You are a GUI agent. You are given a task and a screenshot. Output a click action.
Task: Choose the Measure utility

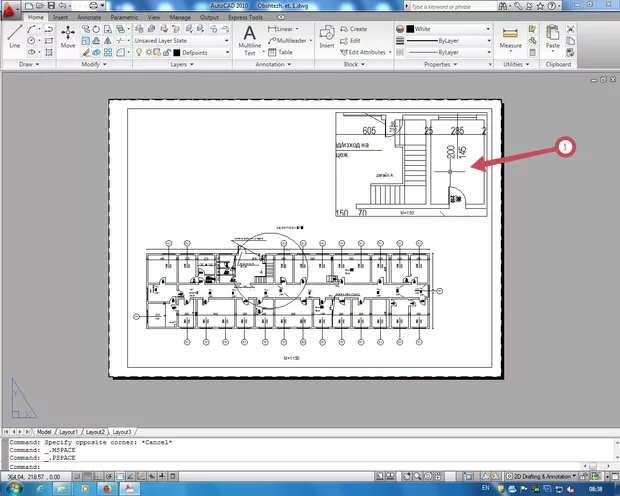[x=511, y=38]
